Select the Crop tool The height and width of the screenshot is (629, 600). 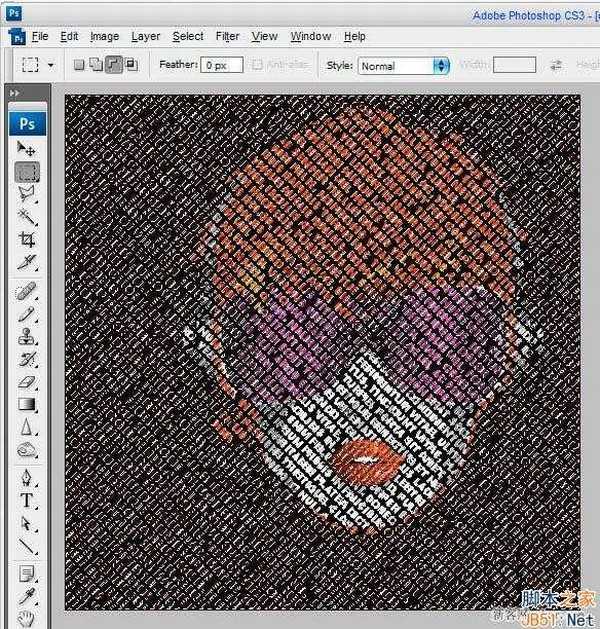click(27, 239)
